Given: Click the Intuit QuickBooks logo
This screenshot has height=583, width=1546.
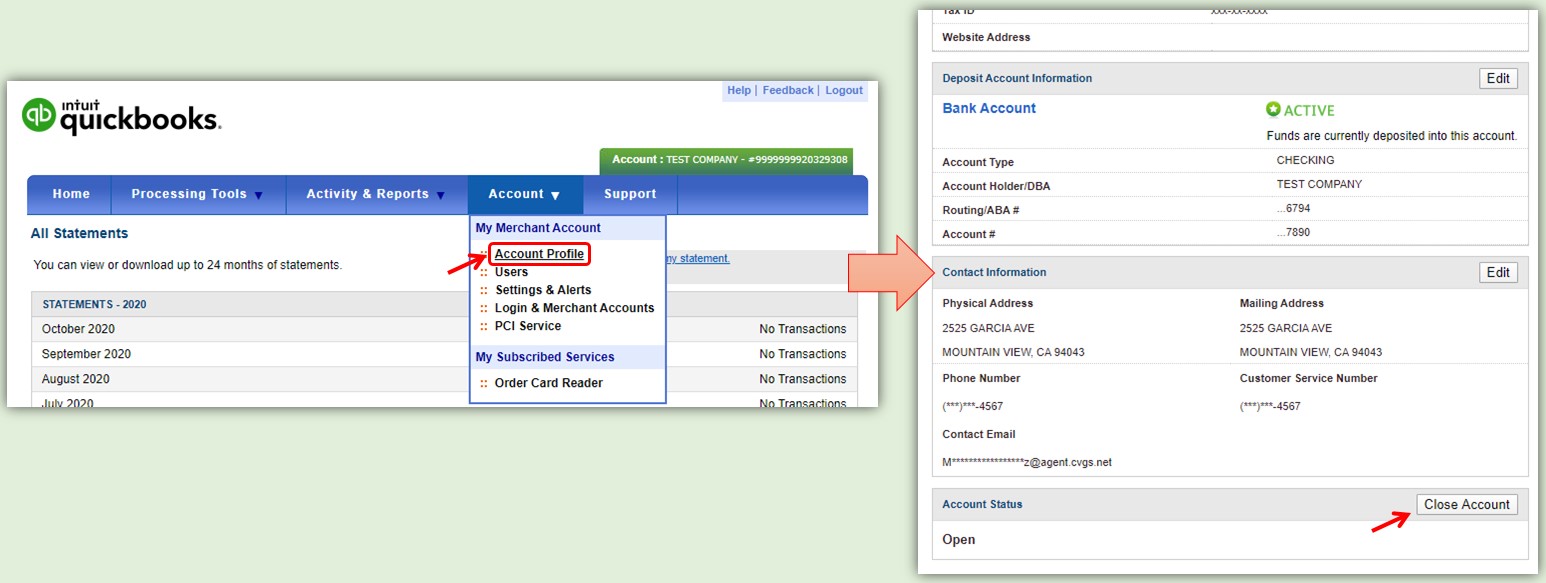Looking at the screenshot, I should pos(121,116).
